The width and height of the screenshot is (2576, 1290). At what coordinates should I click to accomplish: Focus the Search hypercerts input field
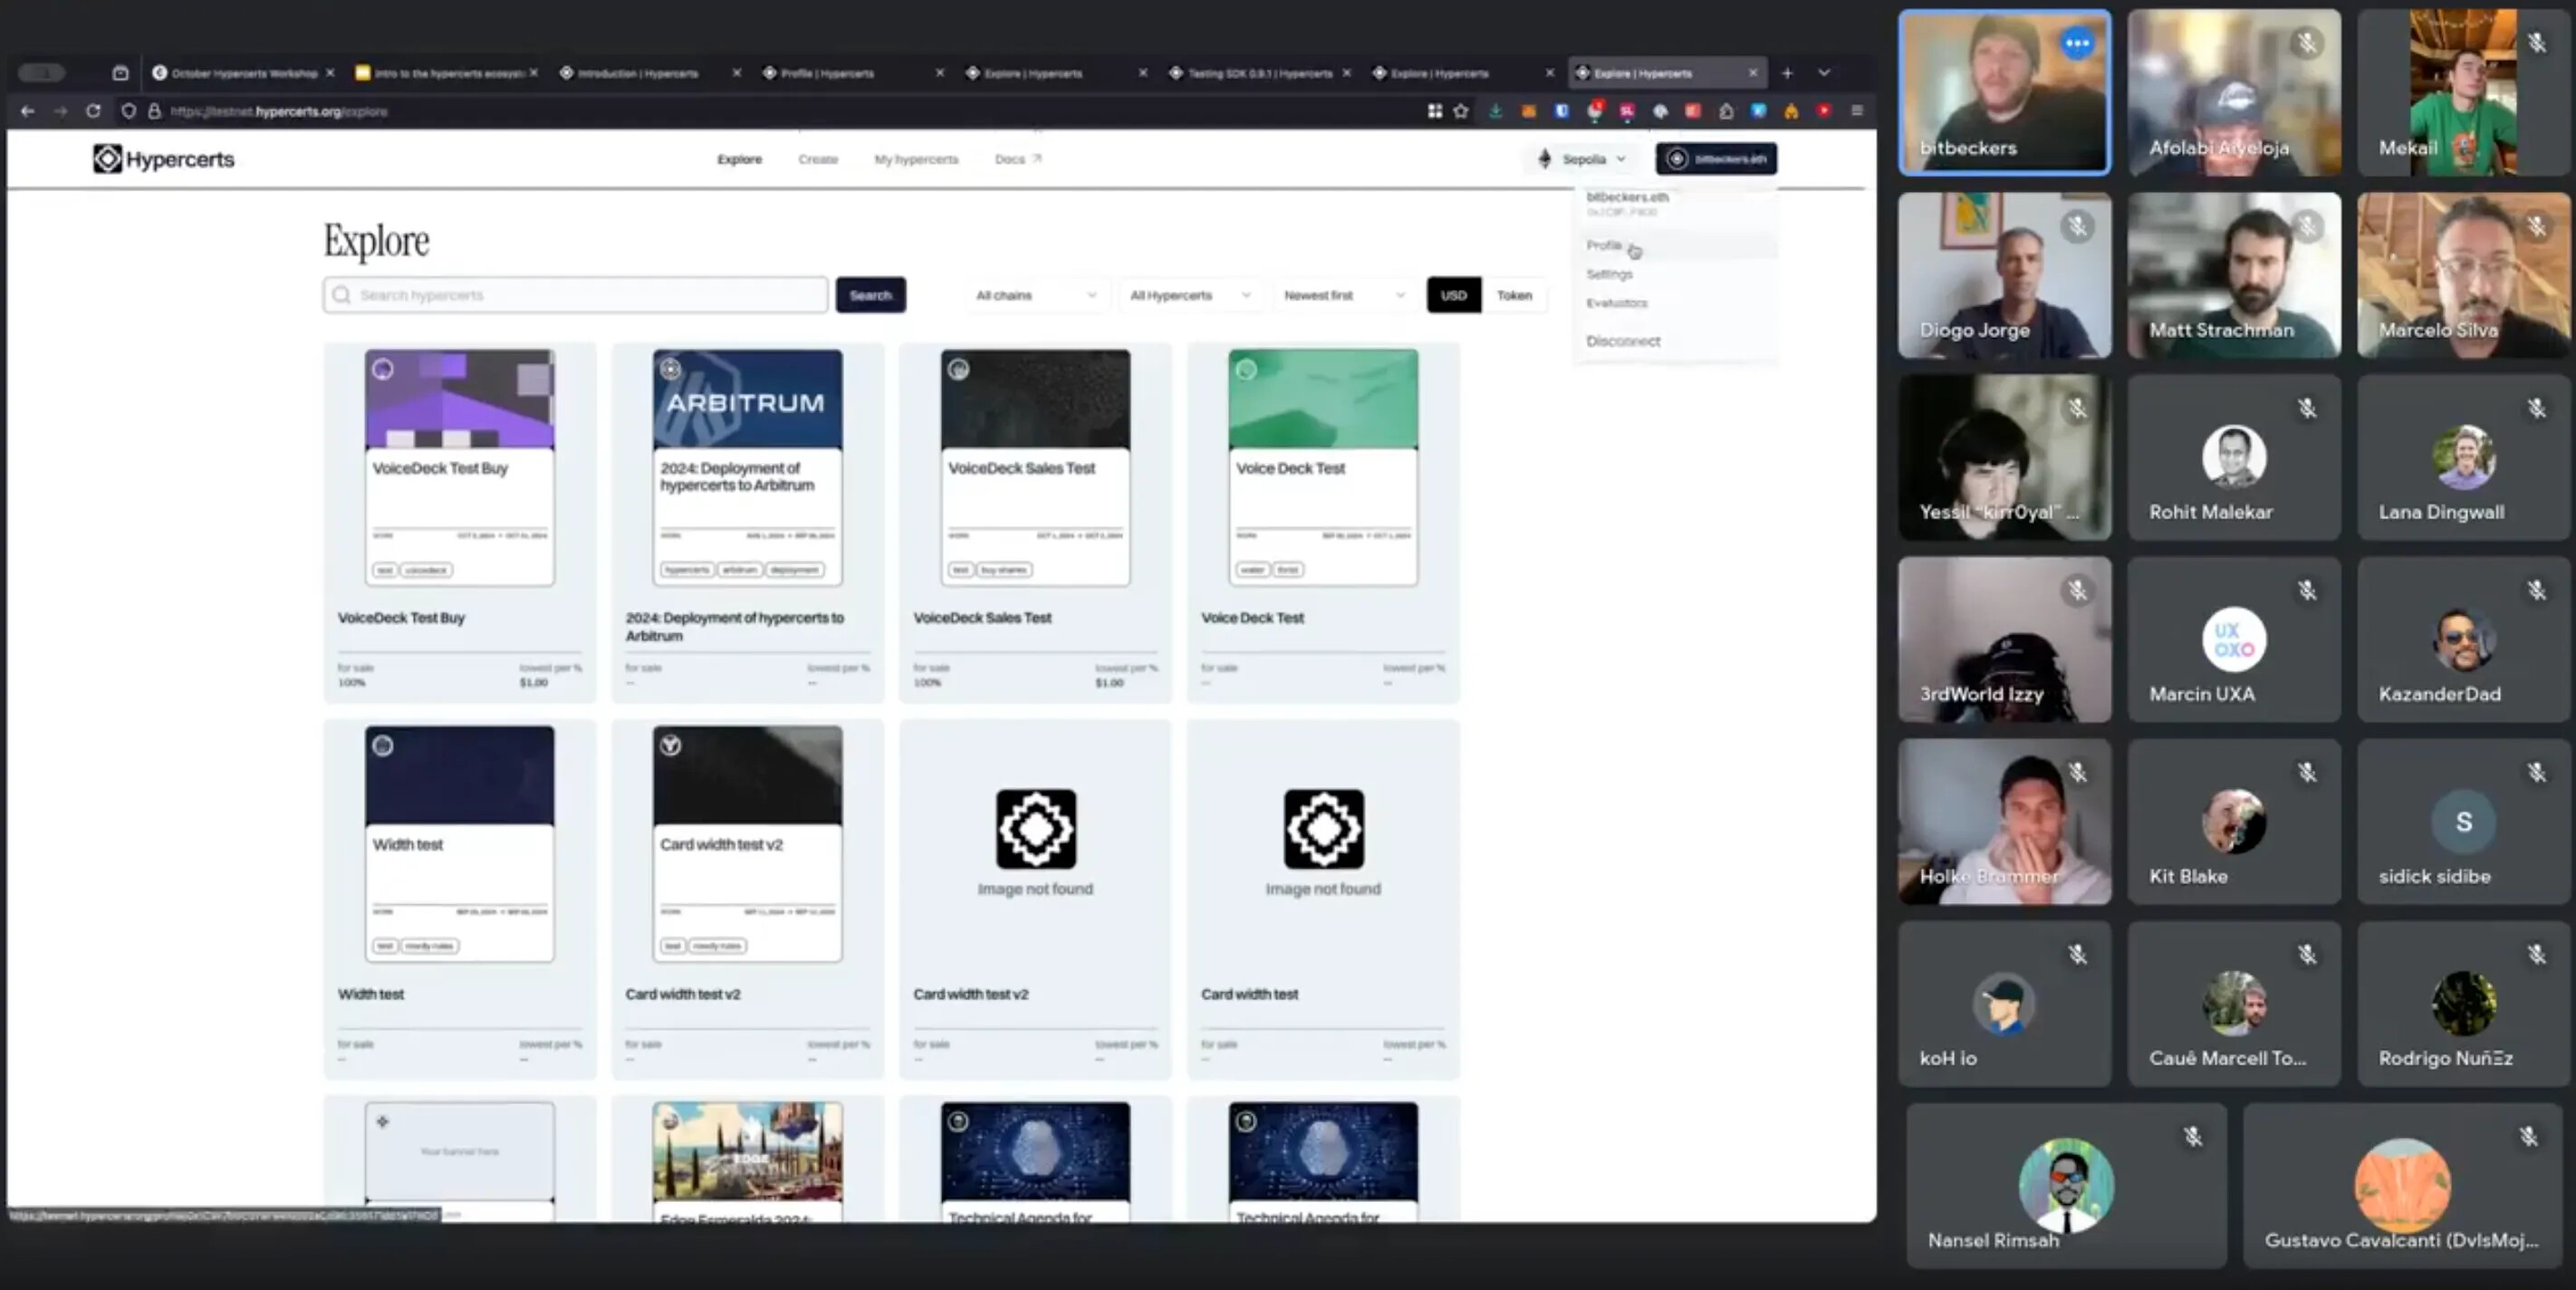[576, 295]
